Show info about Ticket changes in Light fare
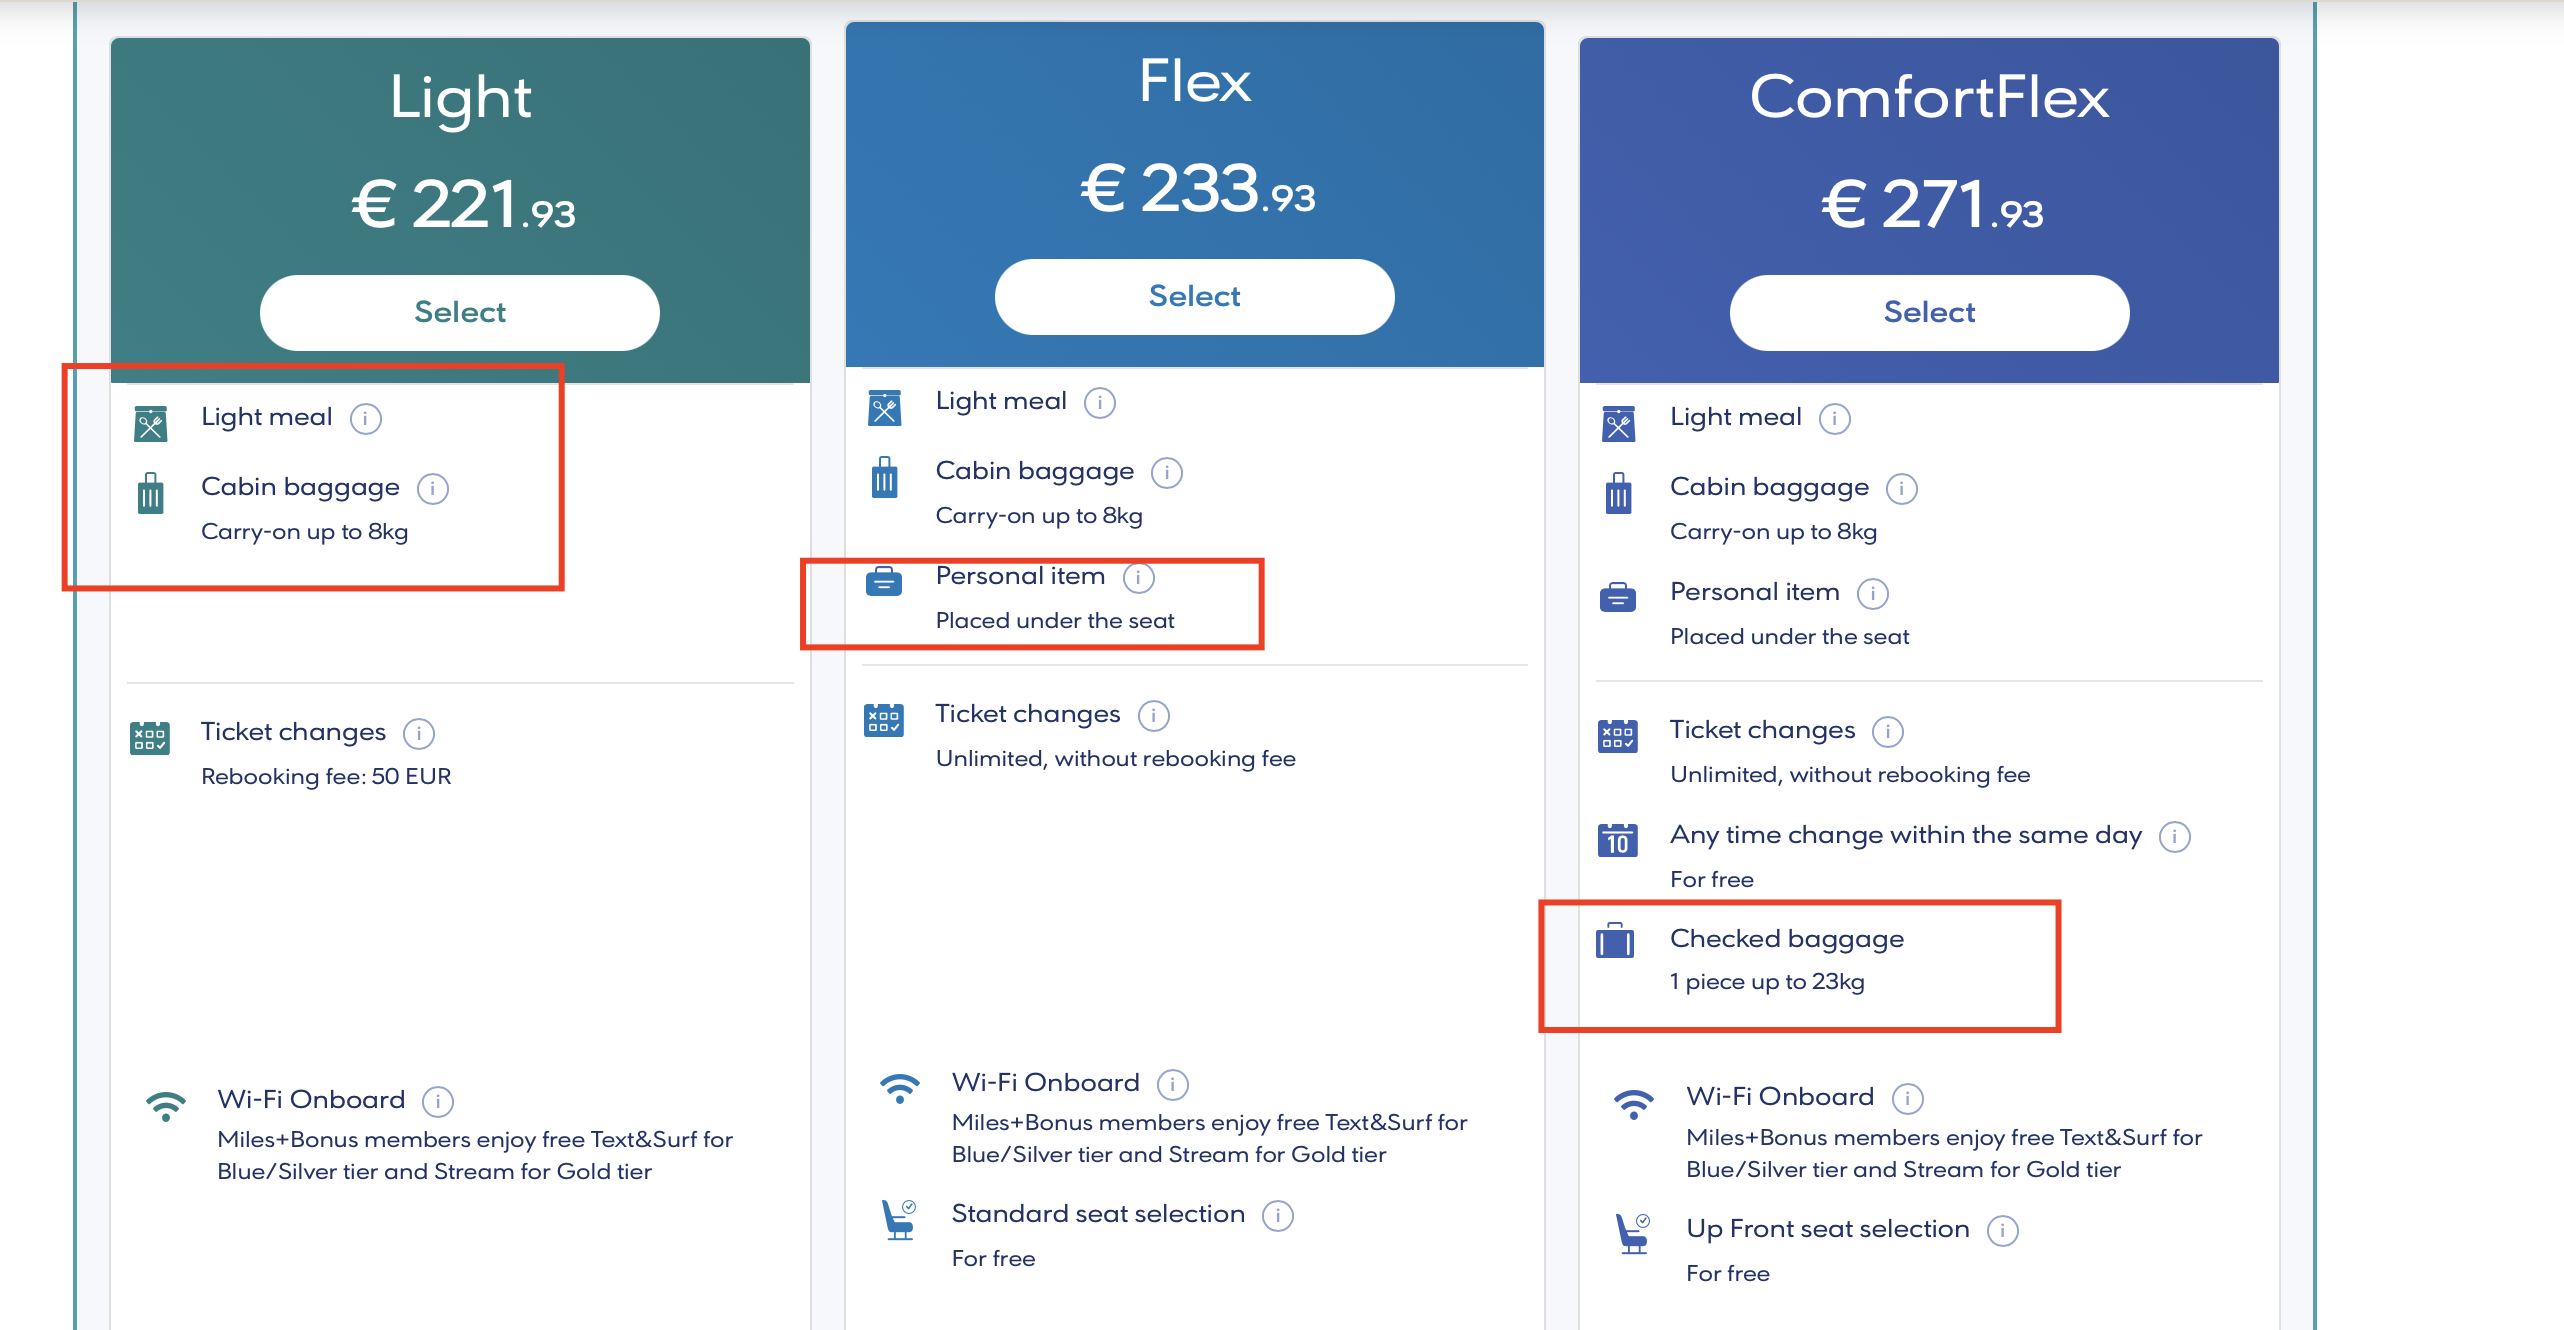2564x1330 pixels. click(x=419, y=733)
